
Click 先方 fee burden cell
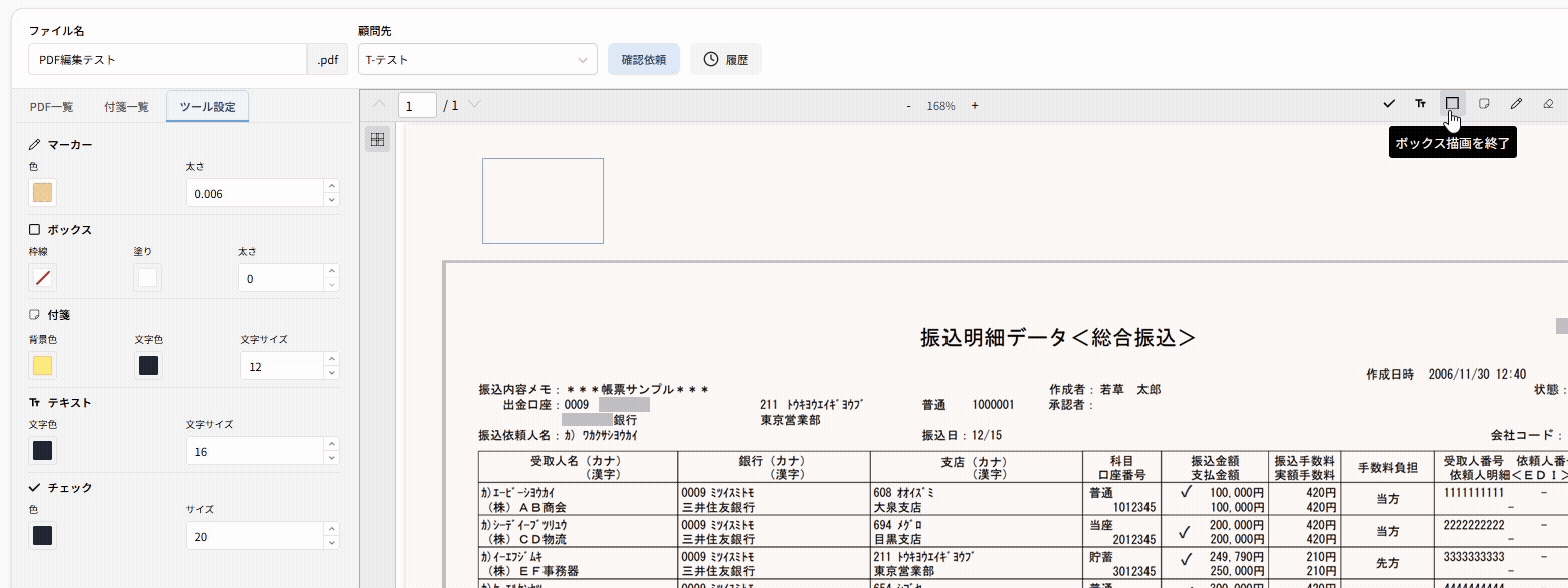[1387, 563]
